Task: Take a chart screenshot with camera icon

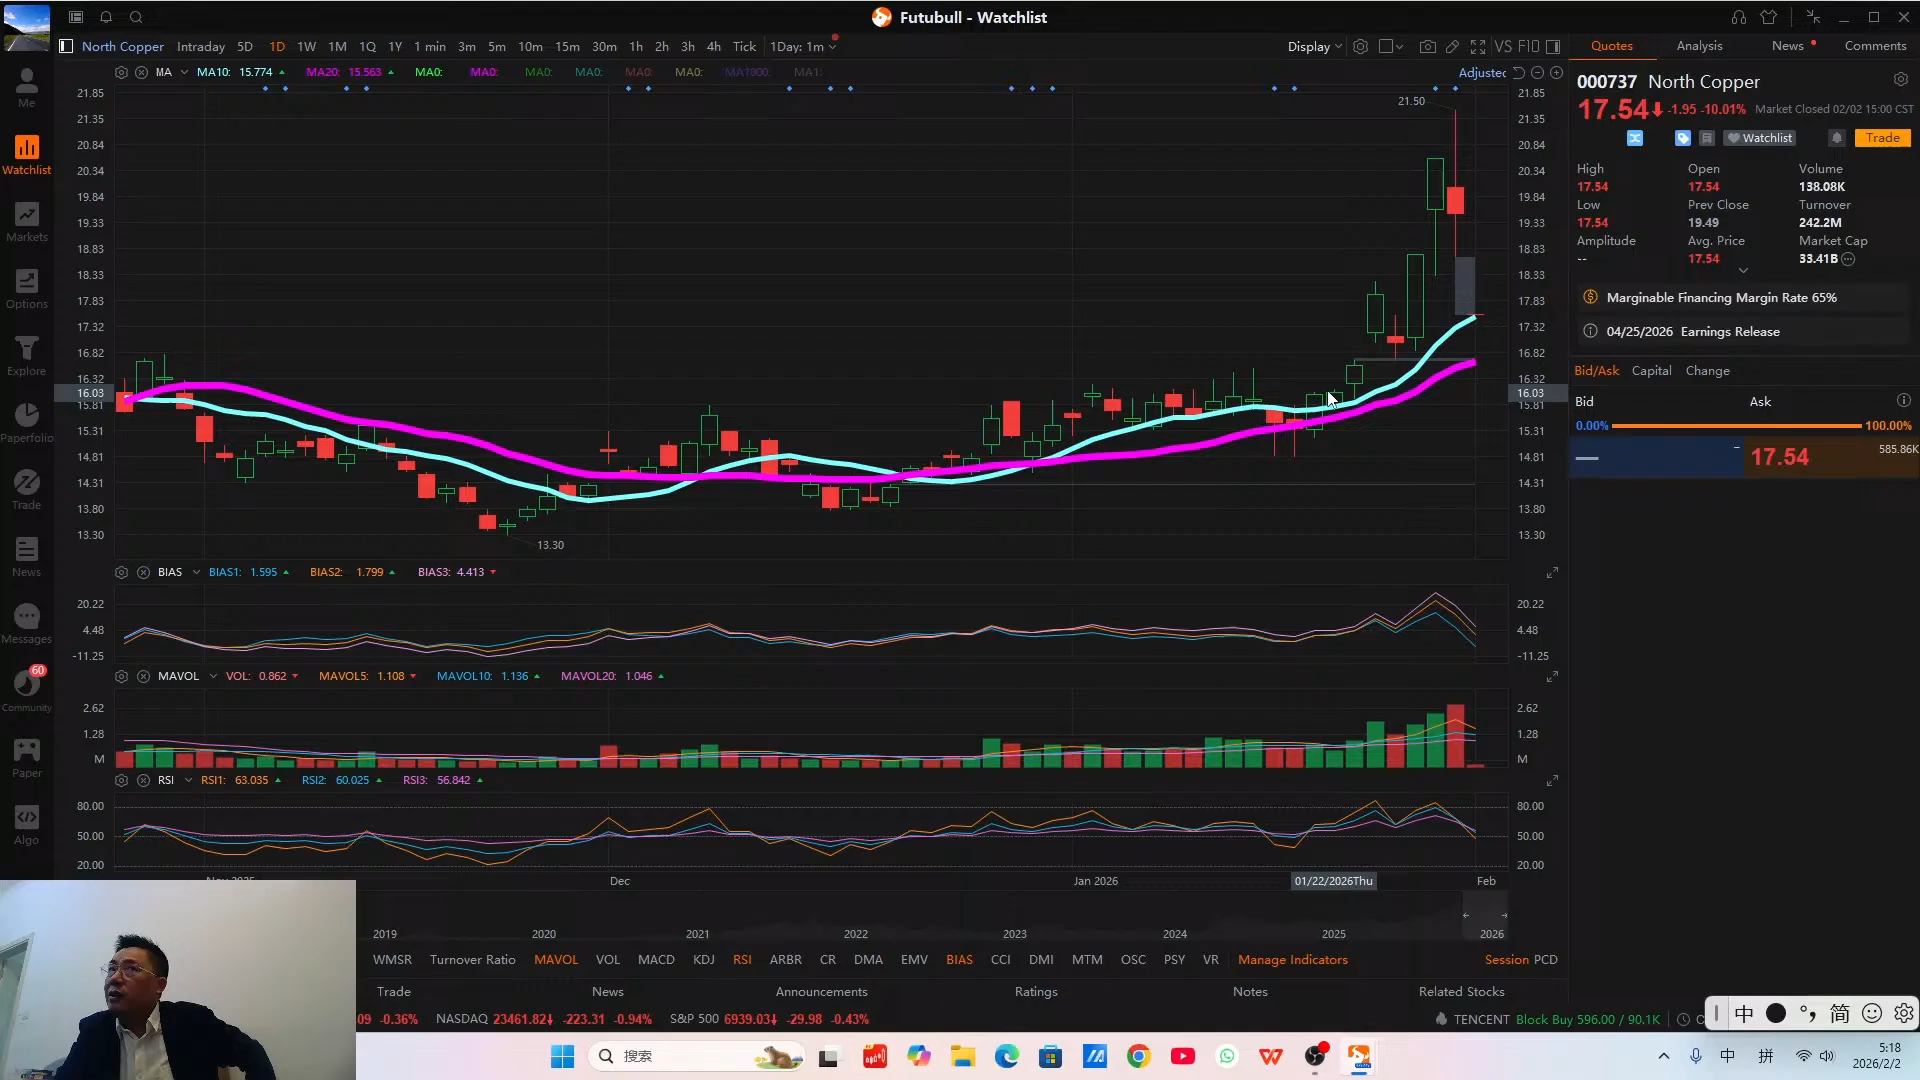Action: pos(1427,47)
